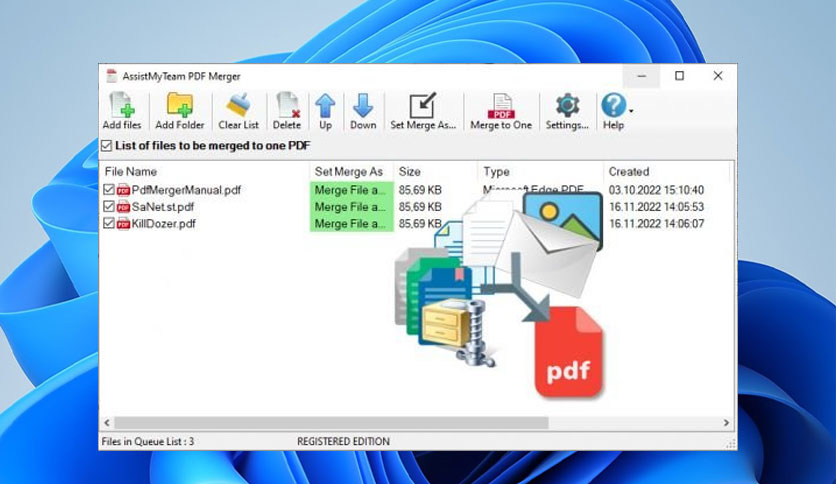Image resolution: width=836 pixels, height=484 pixels.
Task: Click the size value of SaNet.st.pdf
Action: tap(420, 207)
